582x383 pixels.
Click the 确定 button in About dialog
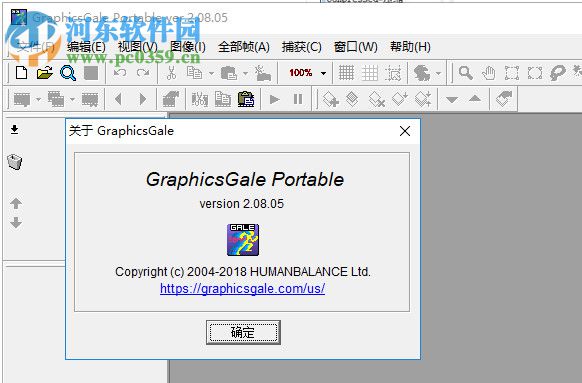coord(243,332)
